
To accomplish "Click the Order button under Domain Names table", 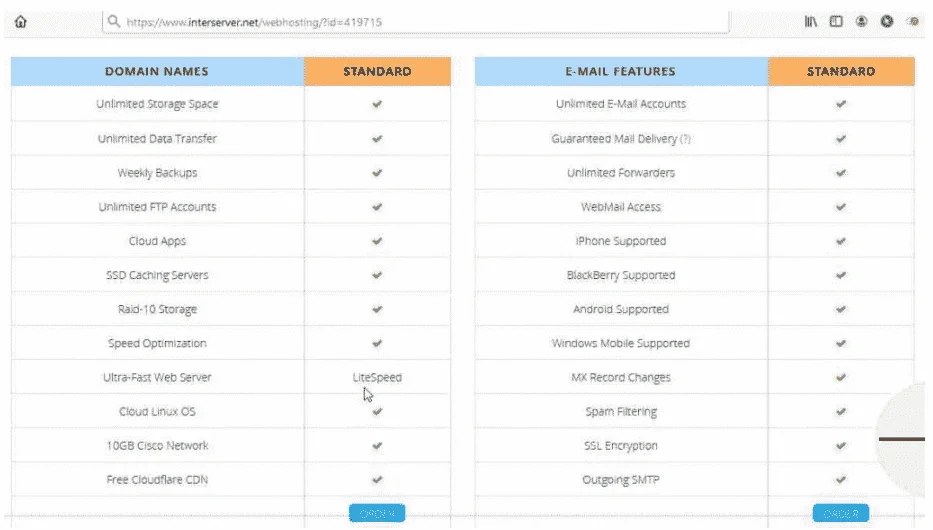I will point(377,513).
